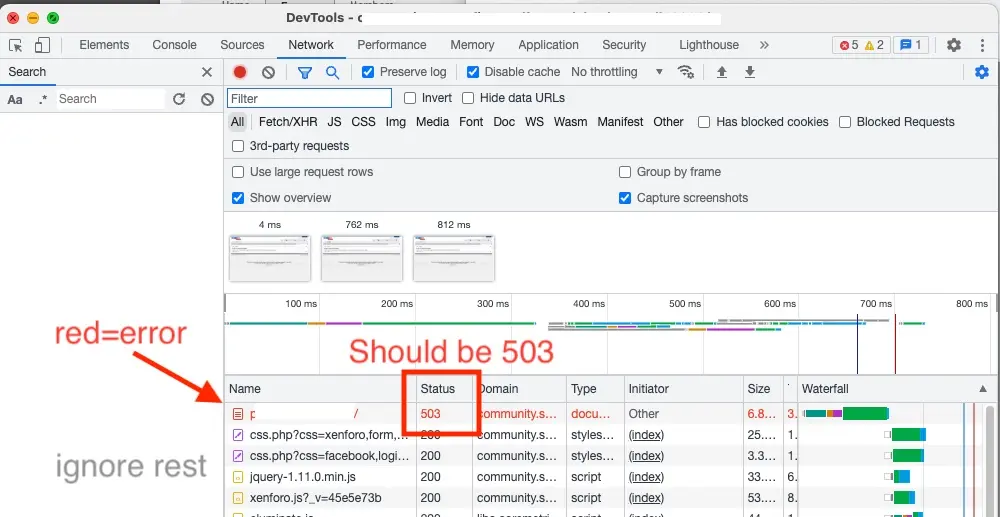Expand more DevTools tabs chevron
Screen dimensions: 1000x517
click(764, 45)
